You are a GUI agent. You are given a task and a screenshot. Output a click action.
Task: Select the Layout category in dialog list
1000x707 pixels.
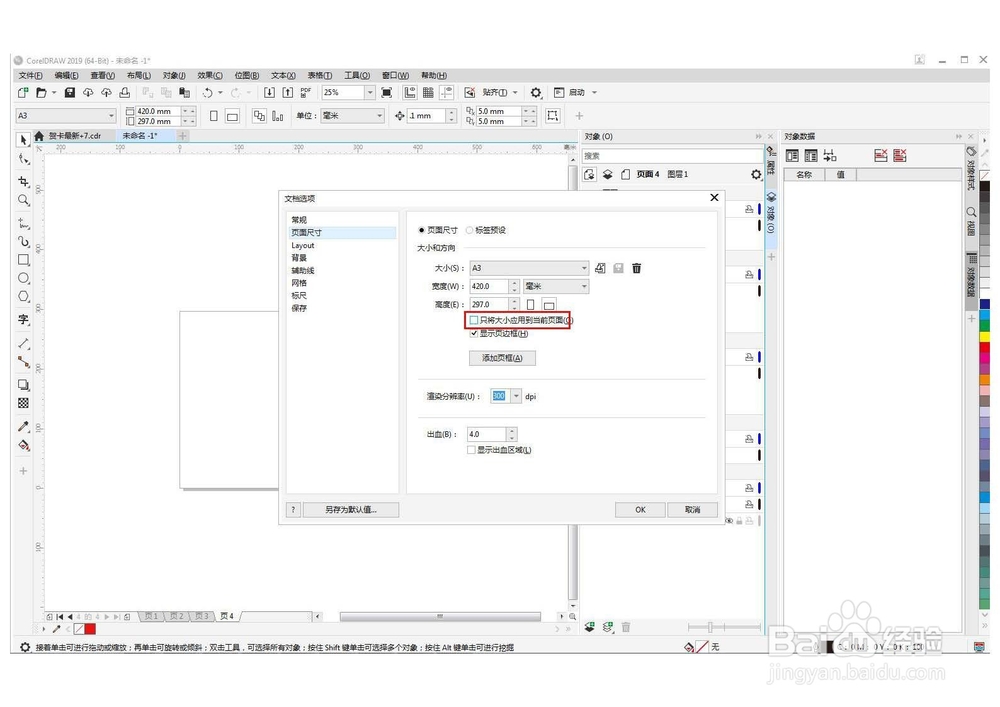pos(303,245)
